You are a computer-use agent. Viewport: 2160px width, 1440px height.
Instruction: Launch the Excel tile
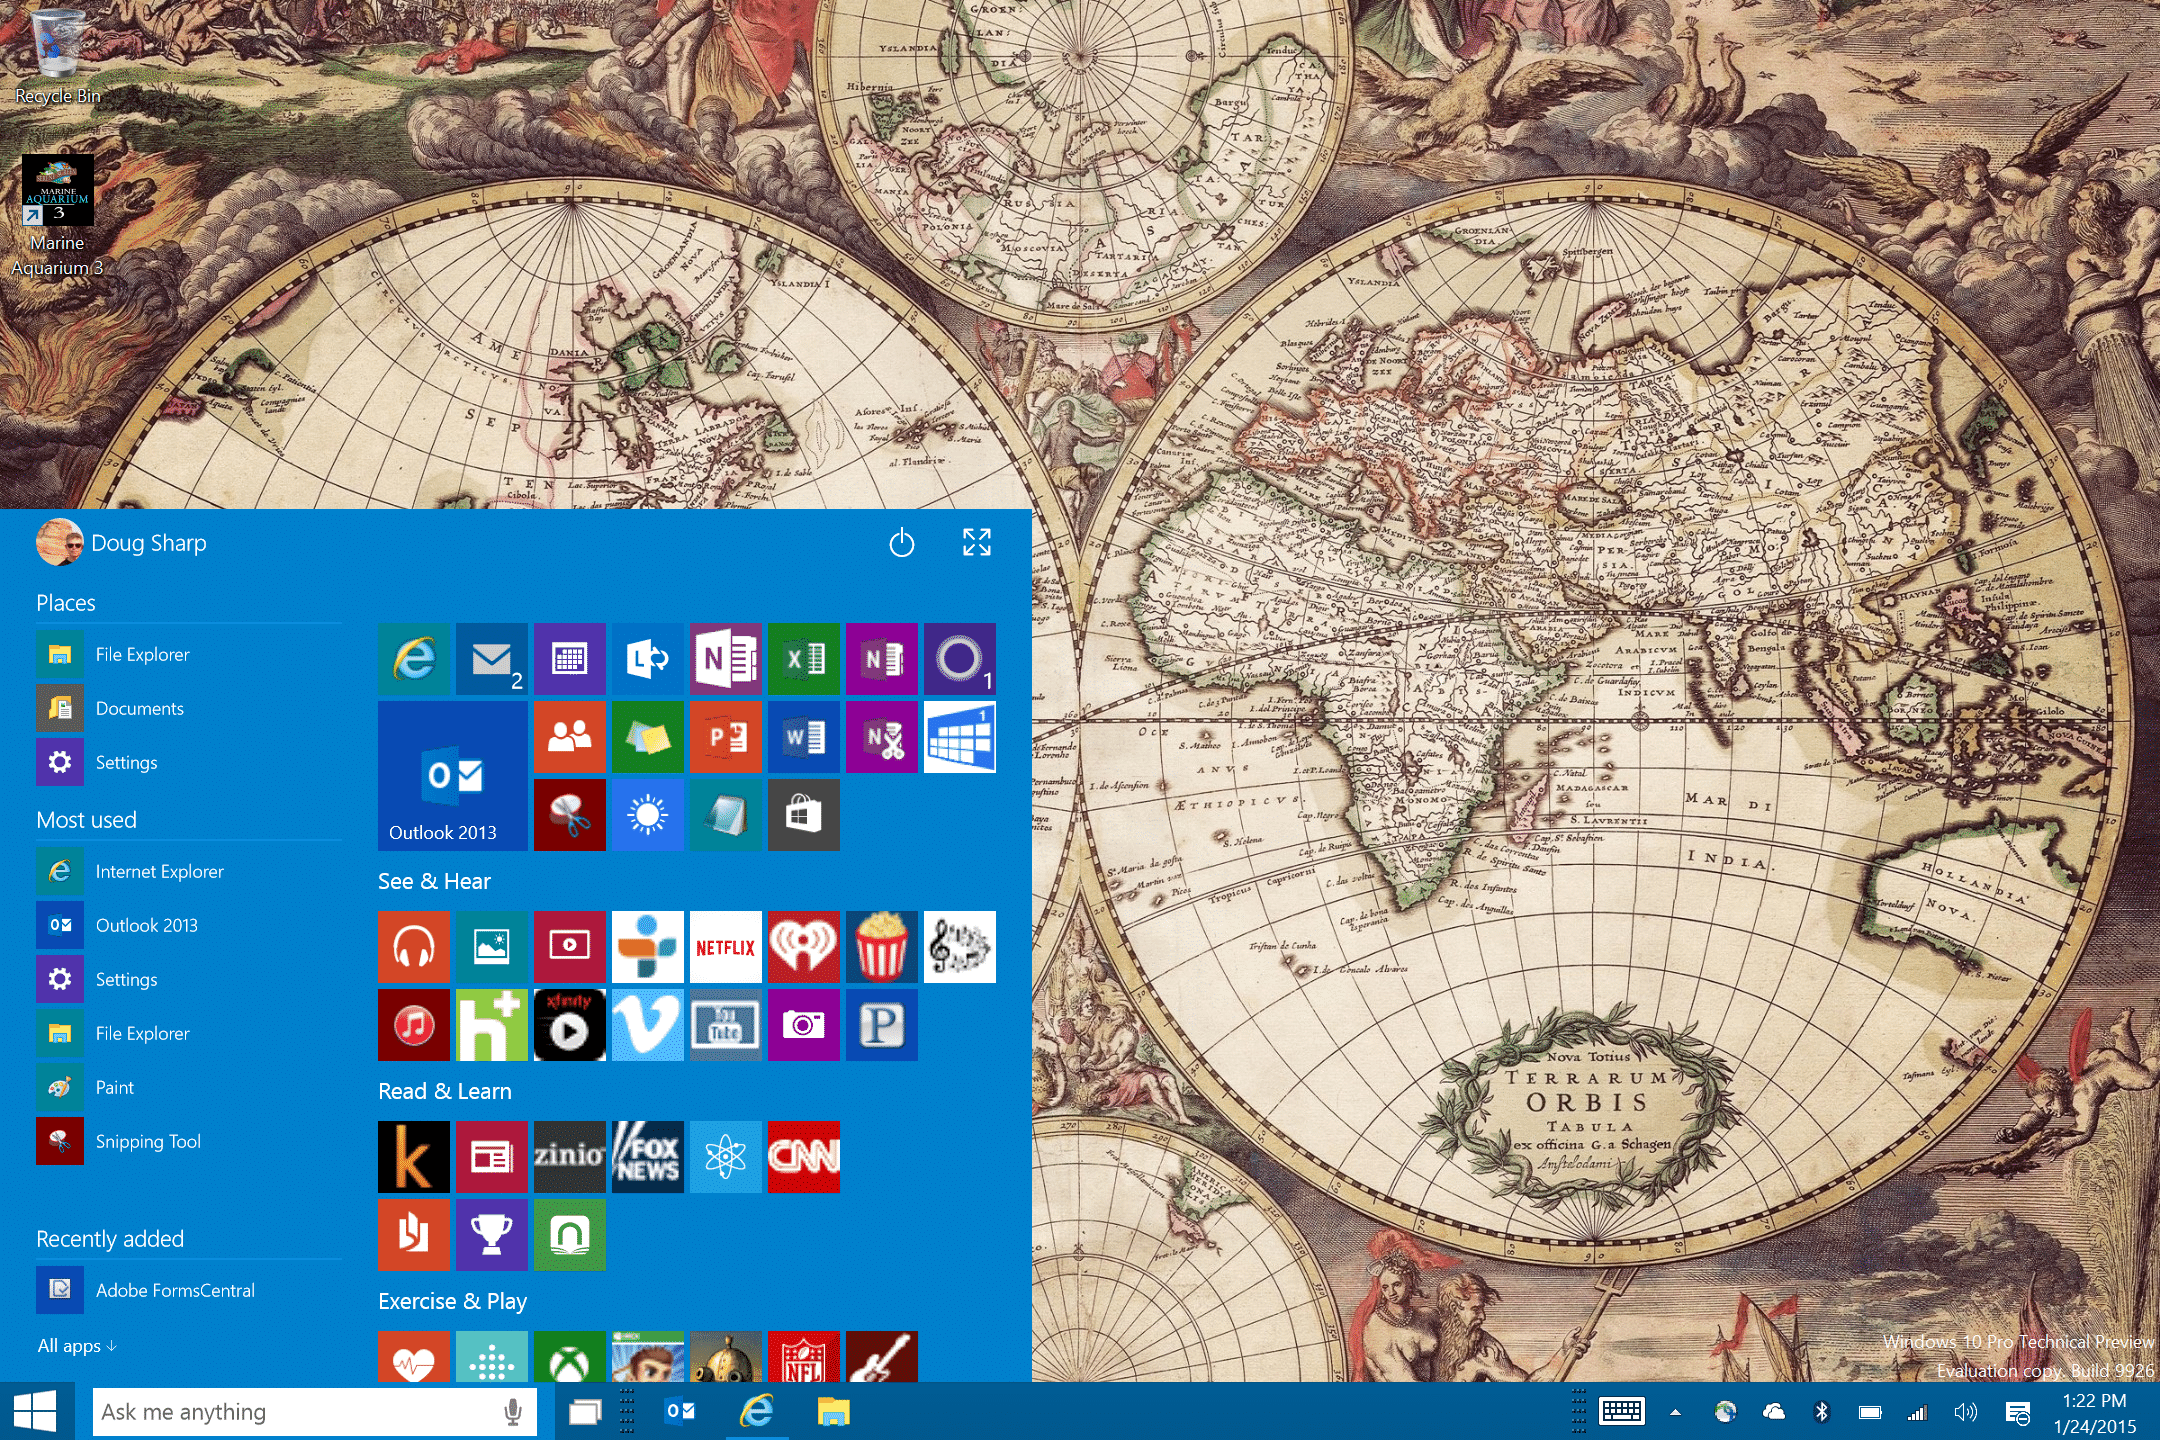coord(804,659)
